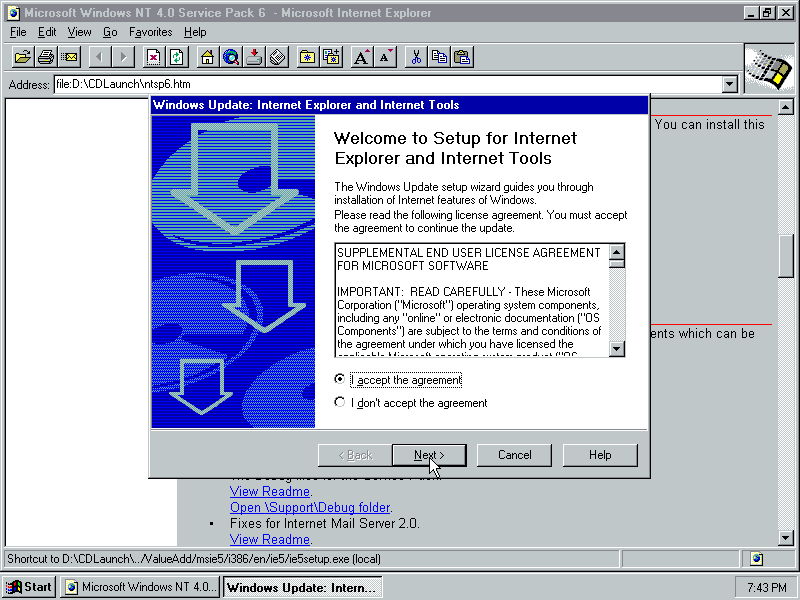Click the Stop loading toolbar icon
Viewport: 800px width, 600px height.
pyautogui.click(x=154, y=57)
